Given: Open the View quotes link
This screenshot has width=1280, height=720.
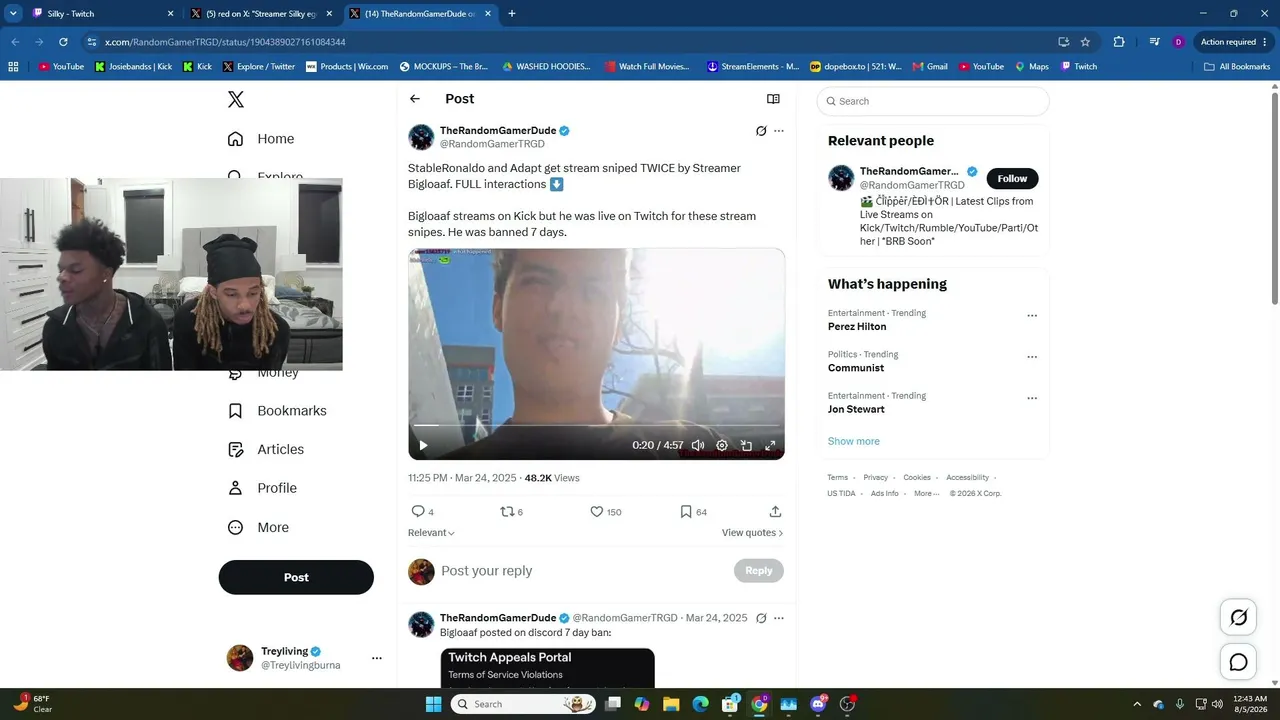Looking at the screenshot, I should click(x=752, y=533).
